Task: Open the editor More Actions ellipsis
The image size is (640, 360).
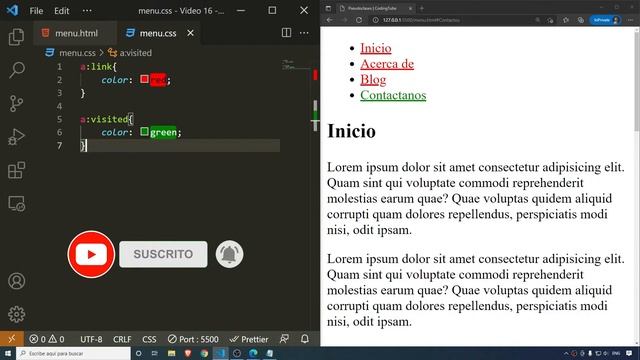Action: click(x=304, y=33)
